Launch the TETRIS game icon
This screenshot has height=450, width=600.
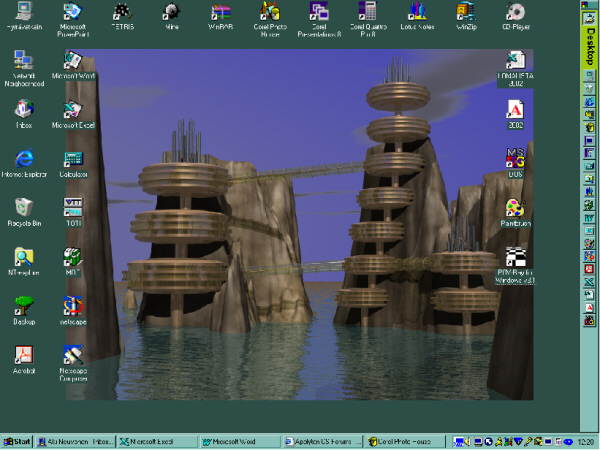click(x=122, y=16)
